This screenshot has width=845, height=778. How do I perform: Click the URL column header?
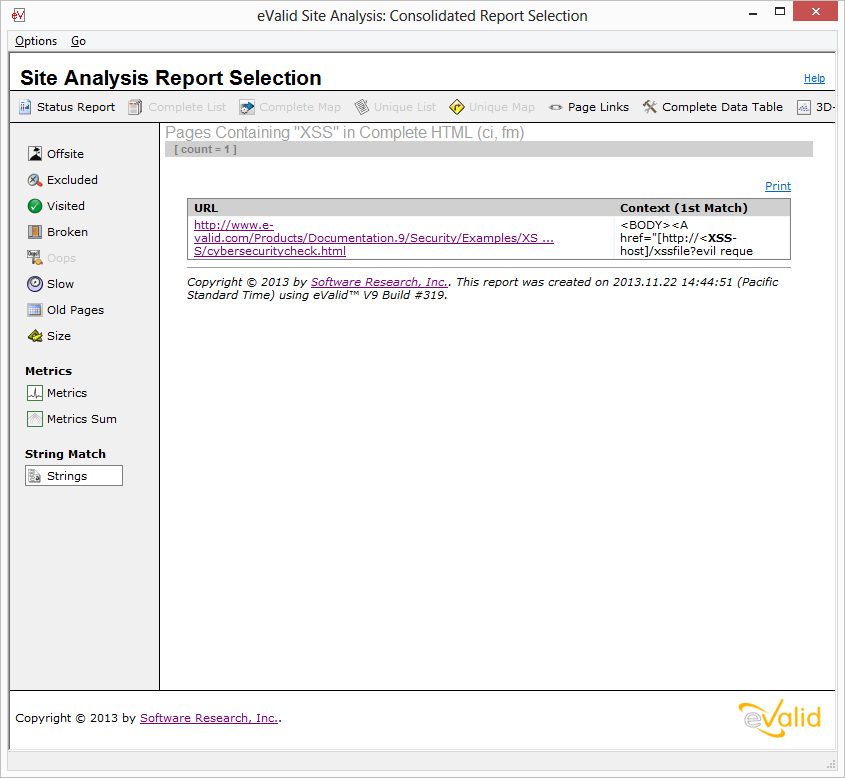coord(206,208)
